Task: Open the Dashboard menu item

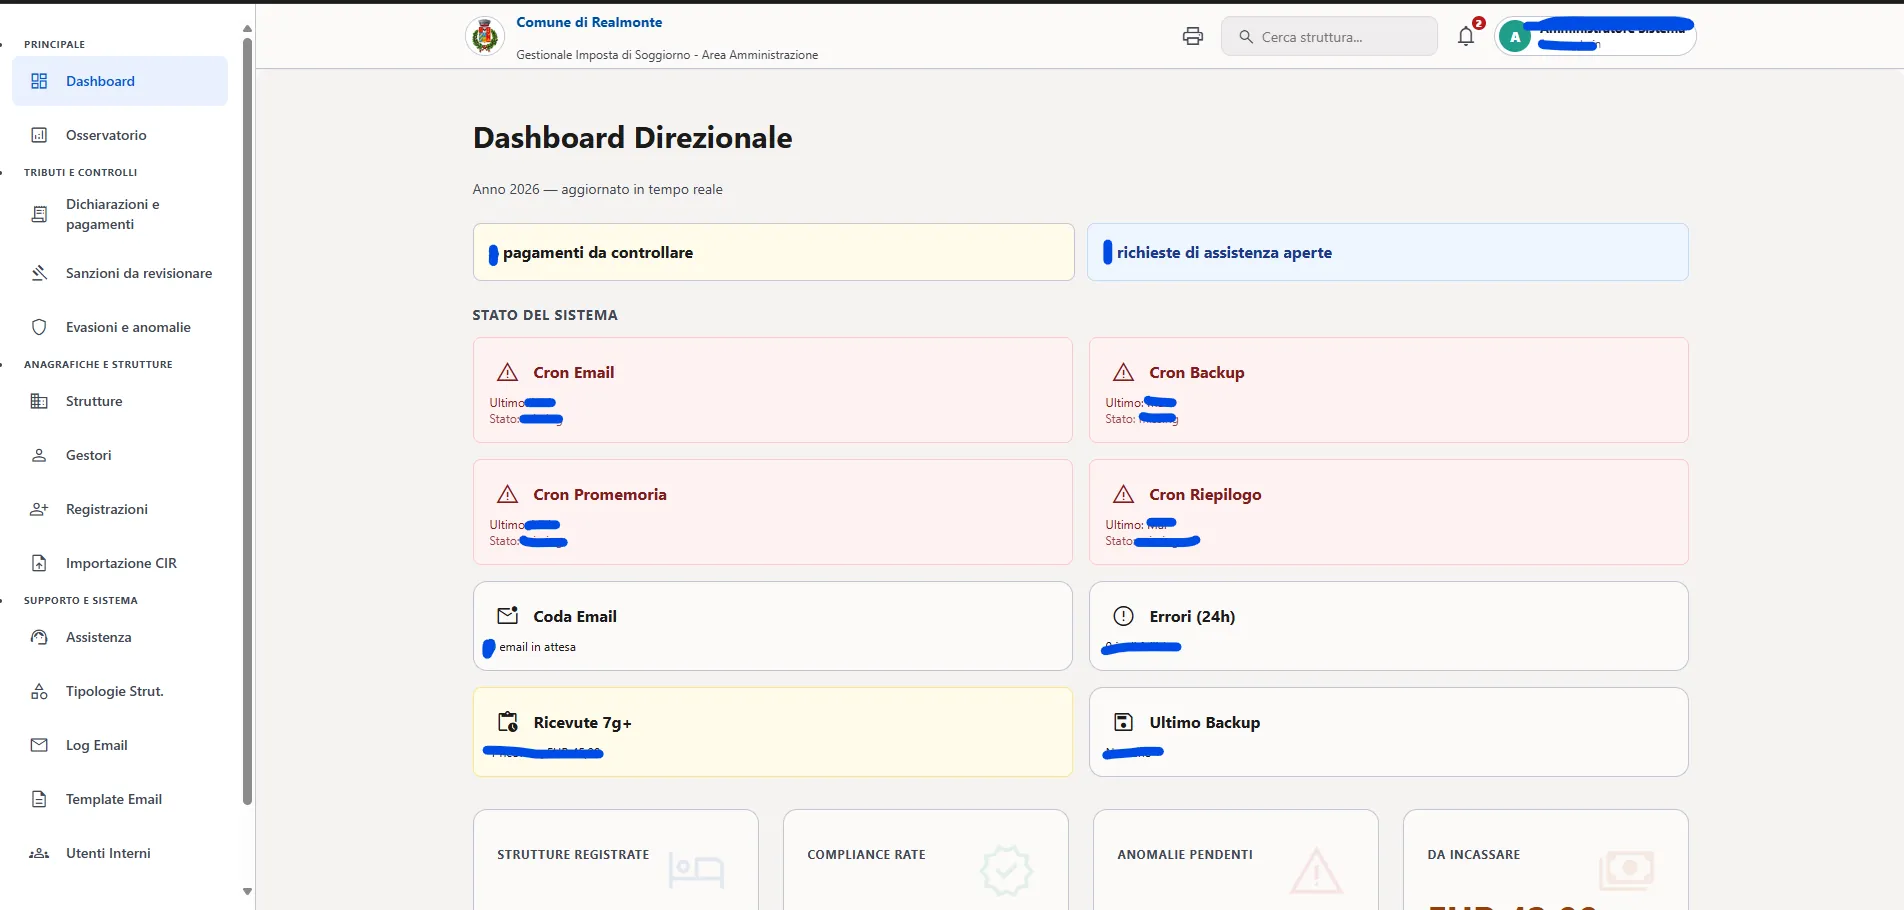Action: tap(120, 81)
